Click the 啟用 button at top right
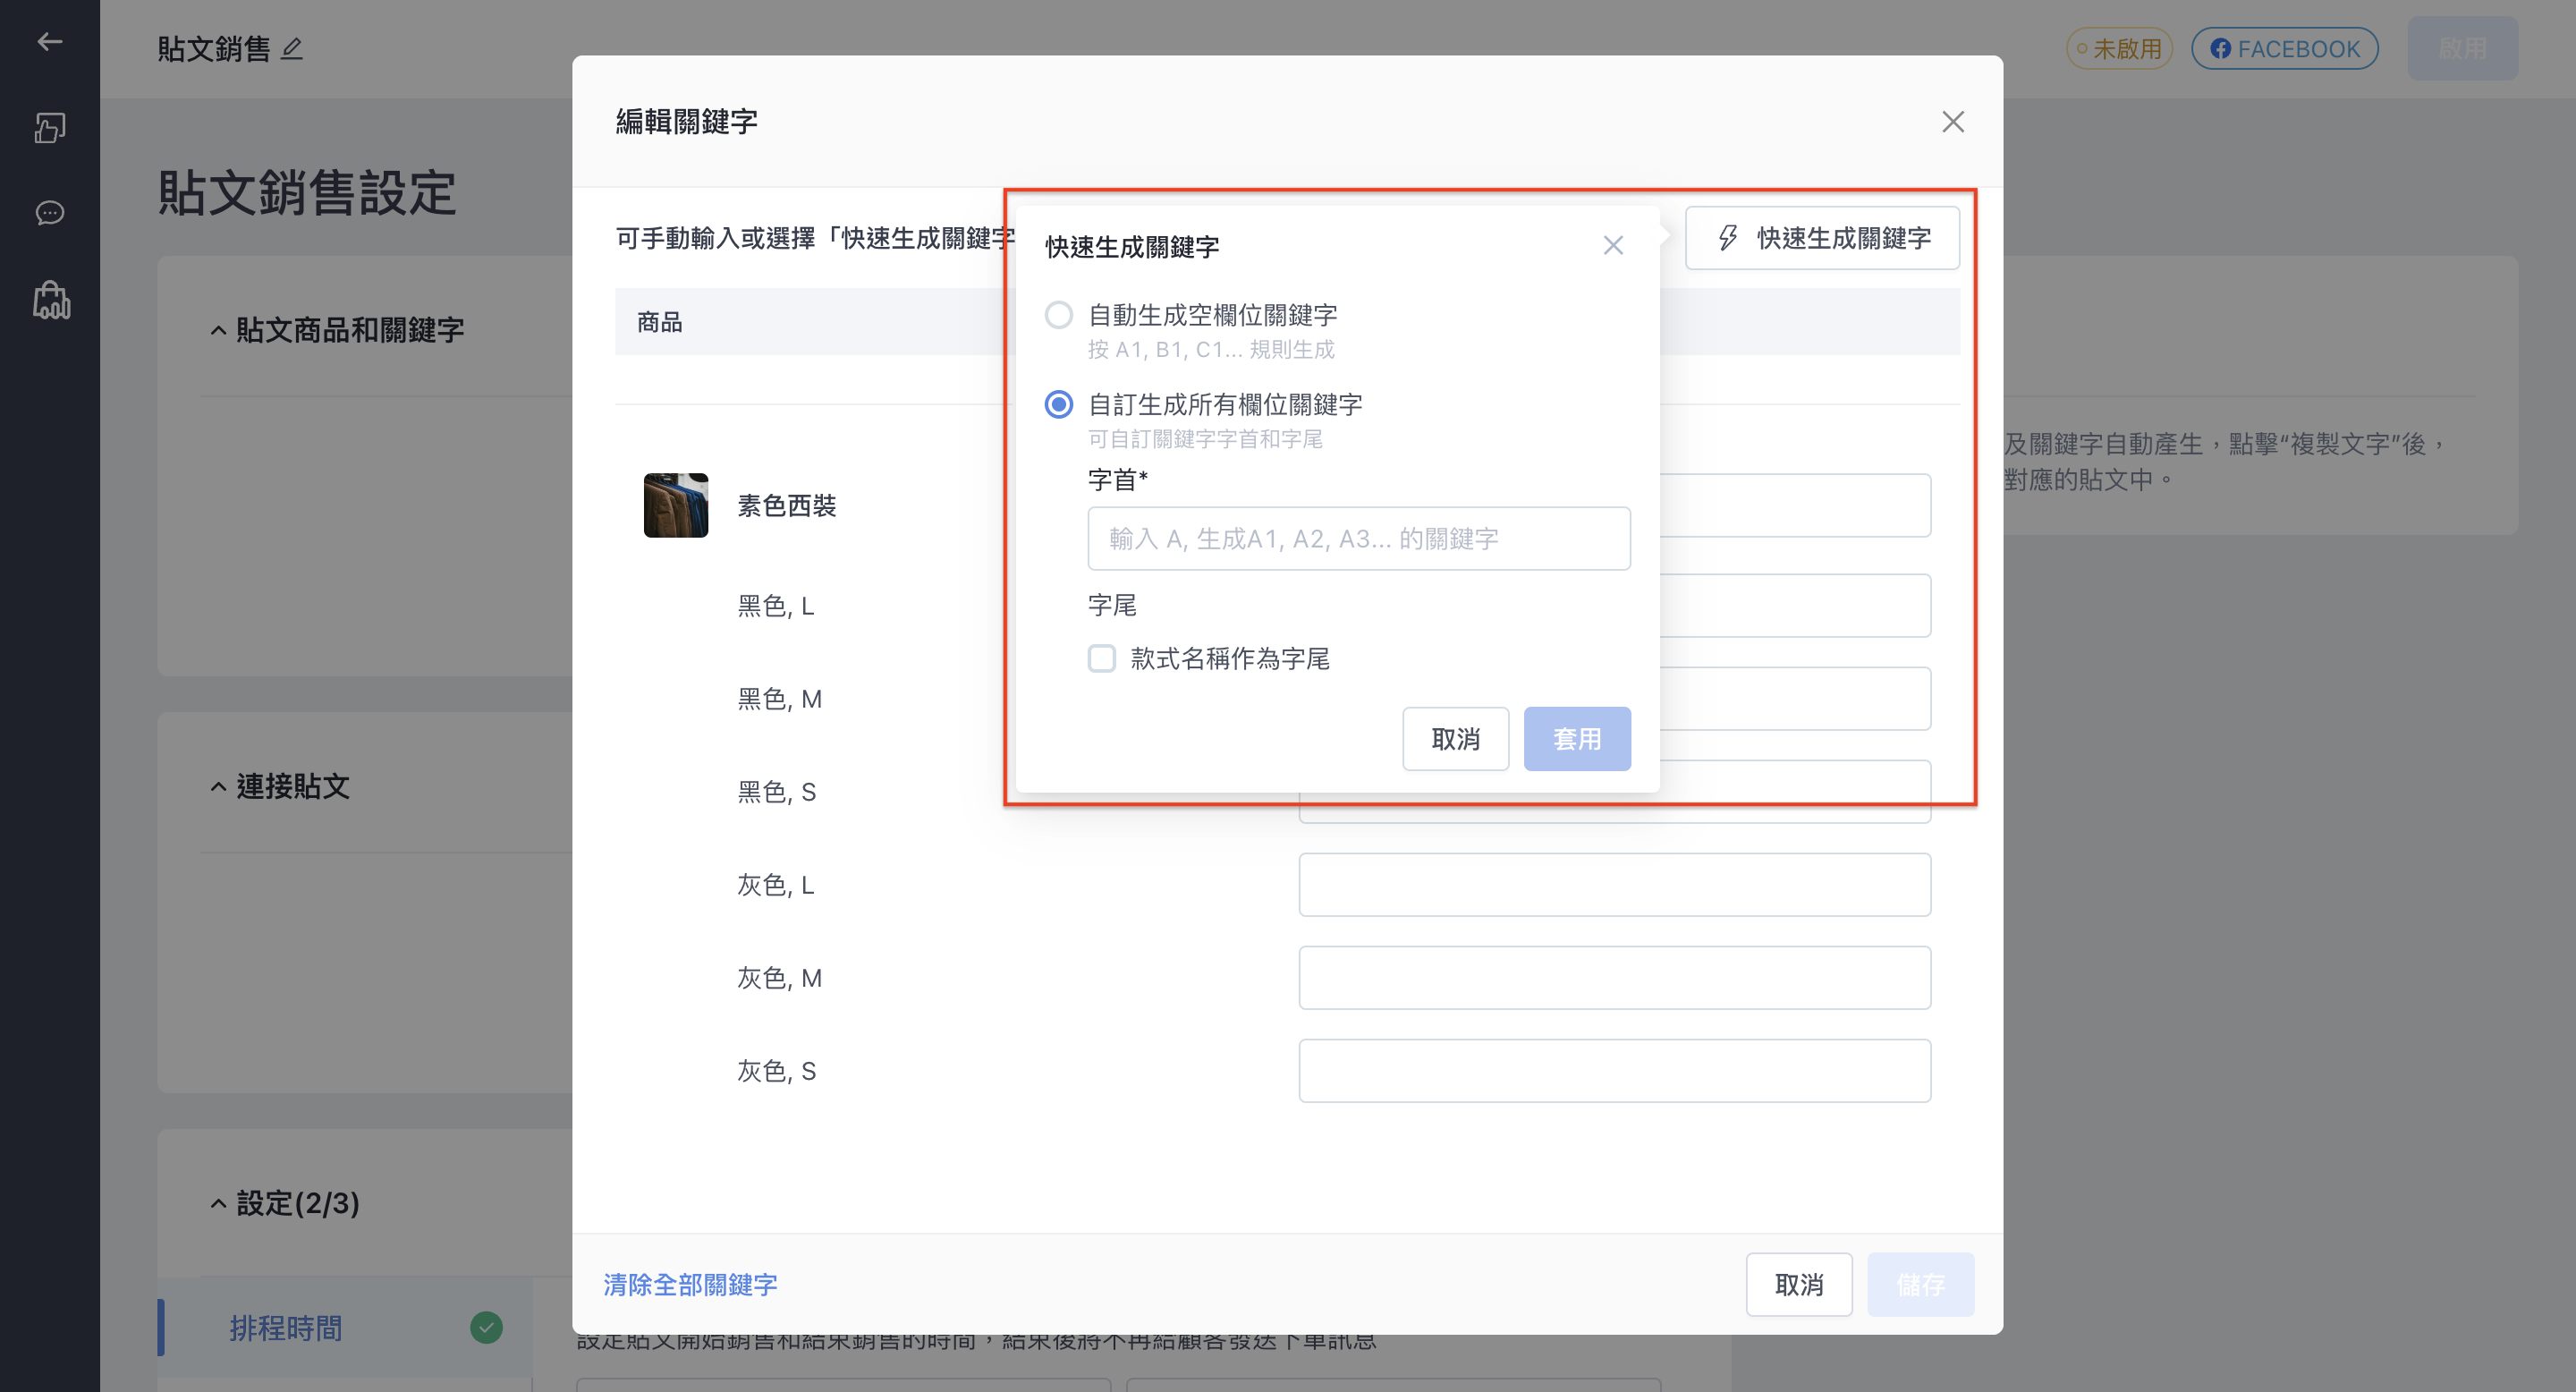Image resolution: width=2576 pixels, height=1392 pixels. (x=2462, y=48)
